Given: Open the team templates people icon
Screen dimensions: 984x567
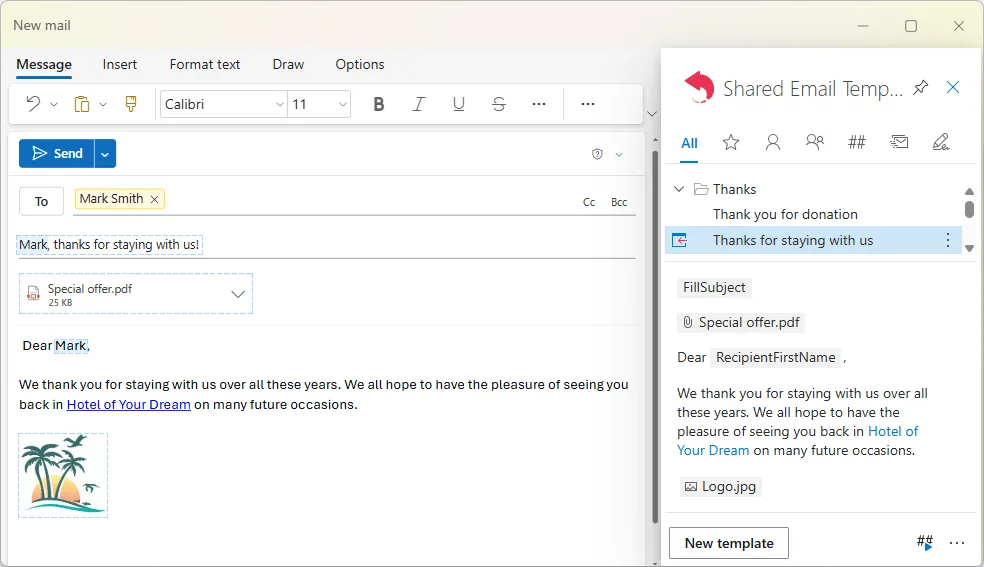Looking at the screenshot, I should click(x=815, y=142).
